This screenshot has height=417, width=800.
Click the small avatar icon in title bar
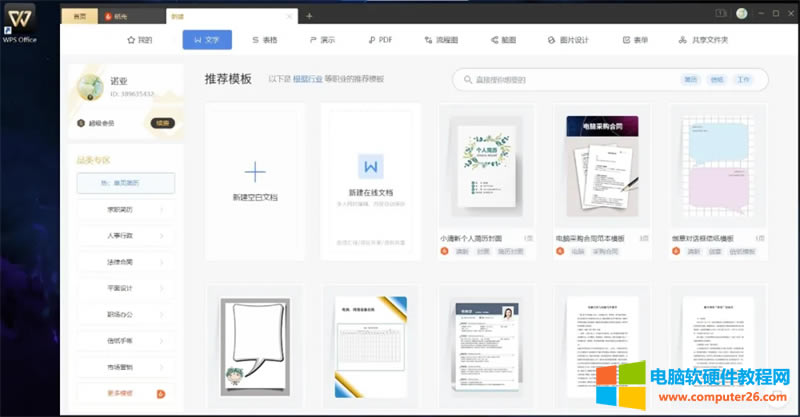[742, 14]
